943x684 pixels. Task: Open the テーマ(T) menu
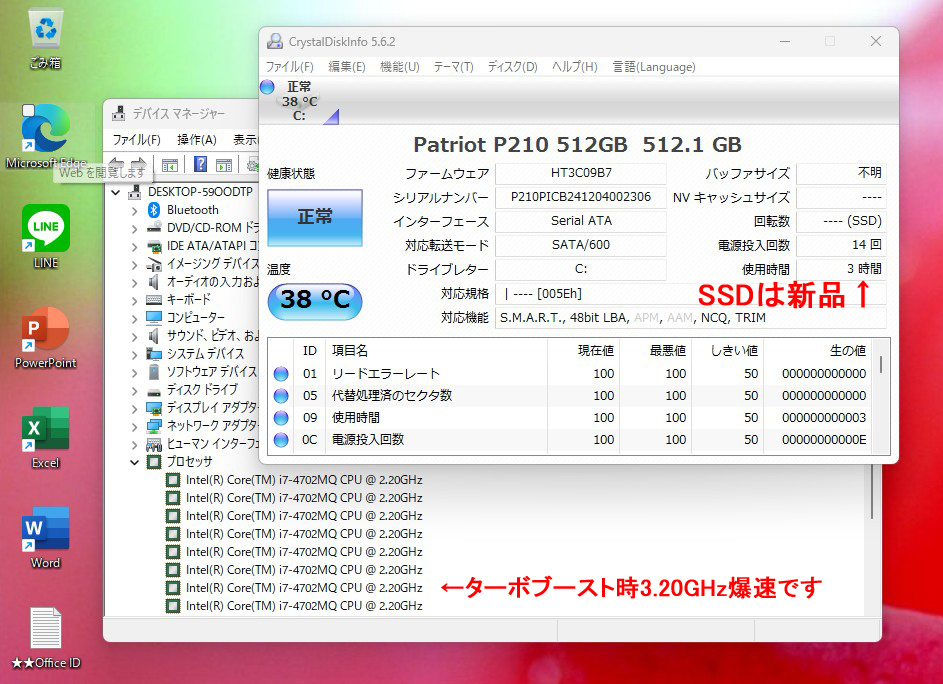tap(453, 67)
